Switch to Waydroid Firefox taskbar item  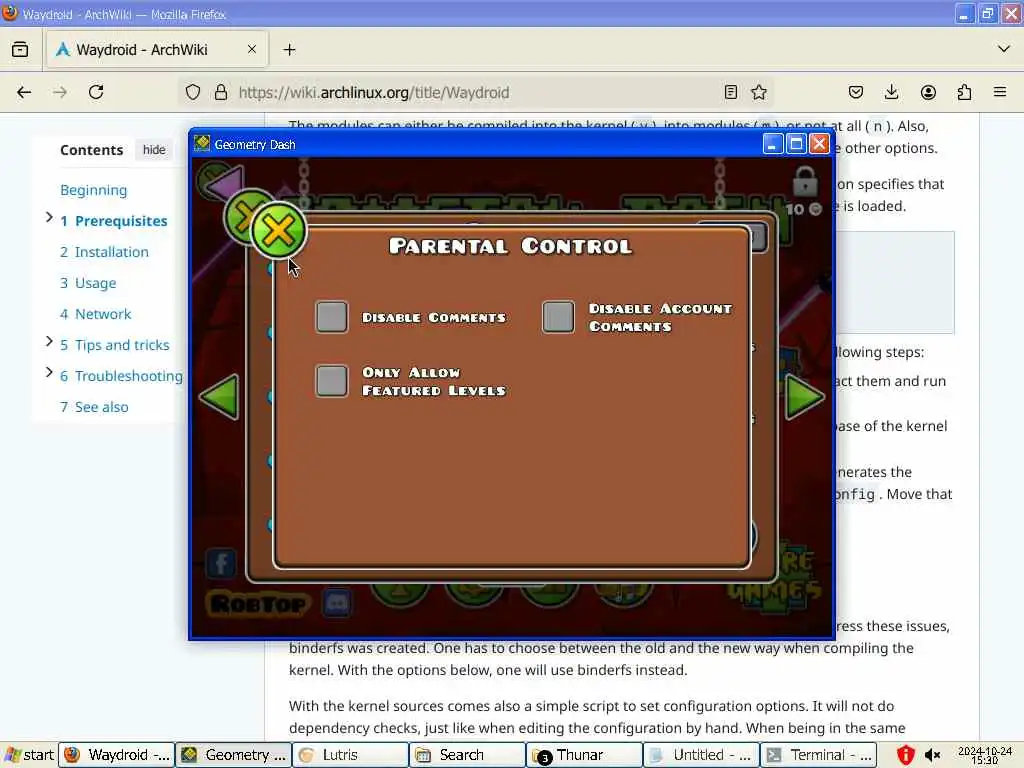click(x=117, y=755)
